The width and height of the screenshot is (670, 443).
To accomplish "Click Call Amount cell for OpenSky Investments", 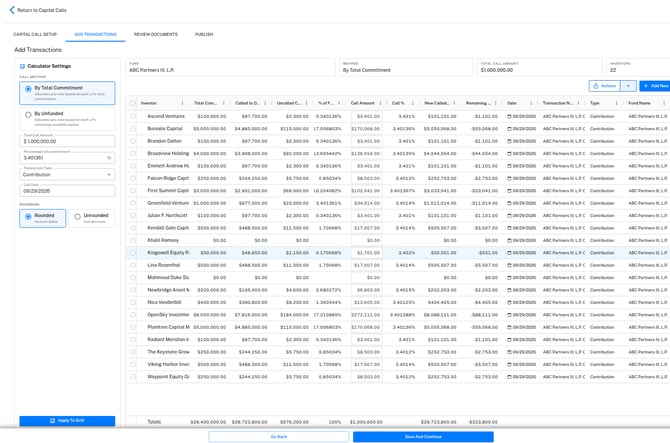I will 367,315.
